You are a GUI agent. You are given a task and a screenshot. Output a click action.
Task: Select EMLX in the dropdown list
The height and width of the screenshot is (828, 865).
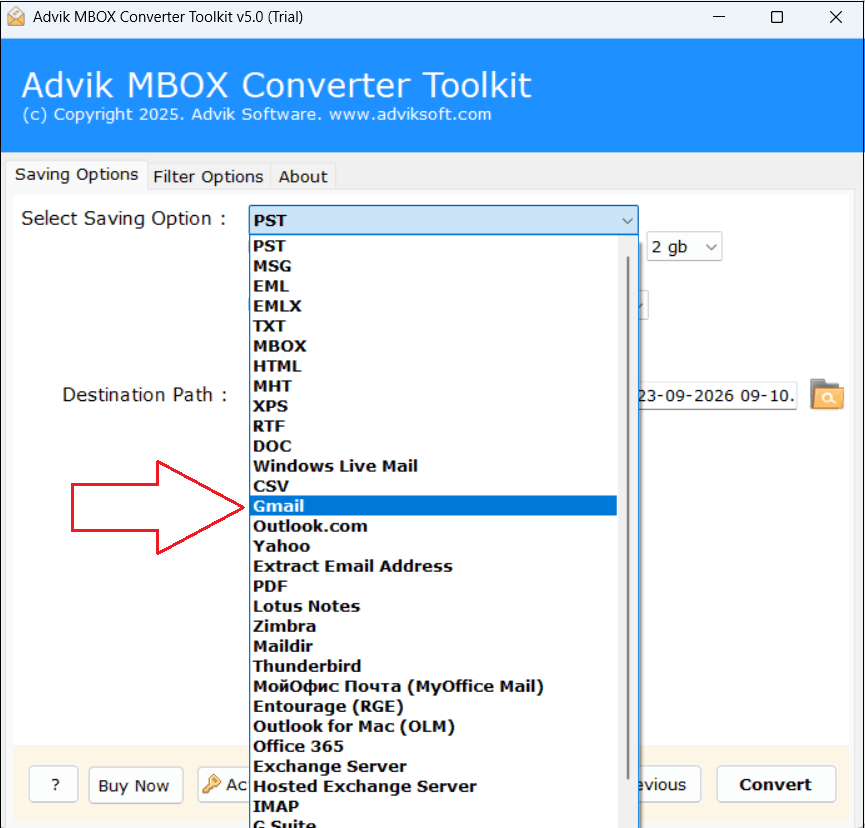[433, 306]
